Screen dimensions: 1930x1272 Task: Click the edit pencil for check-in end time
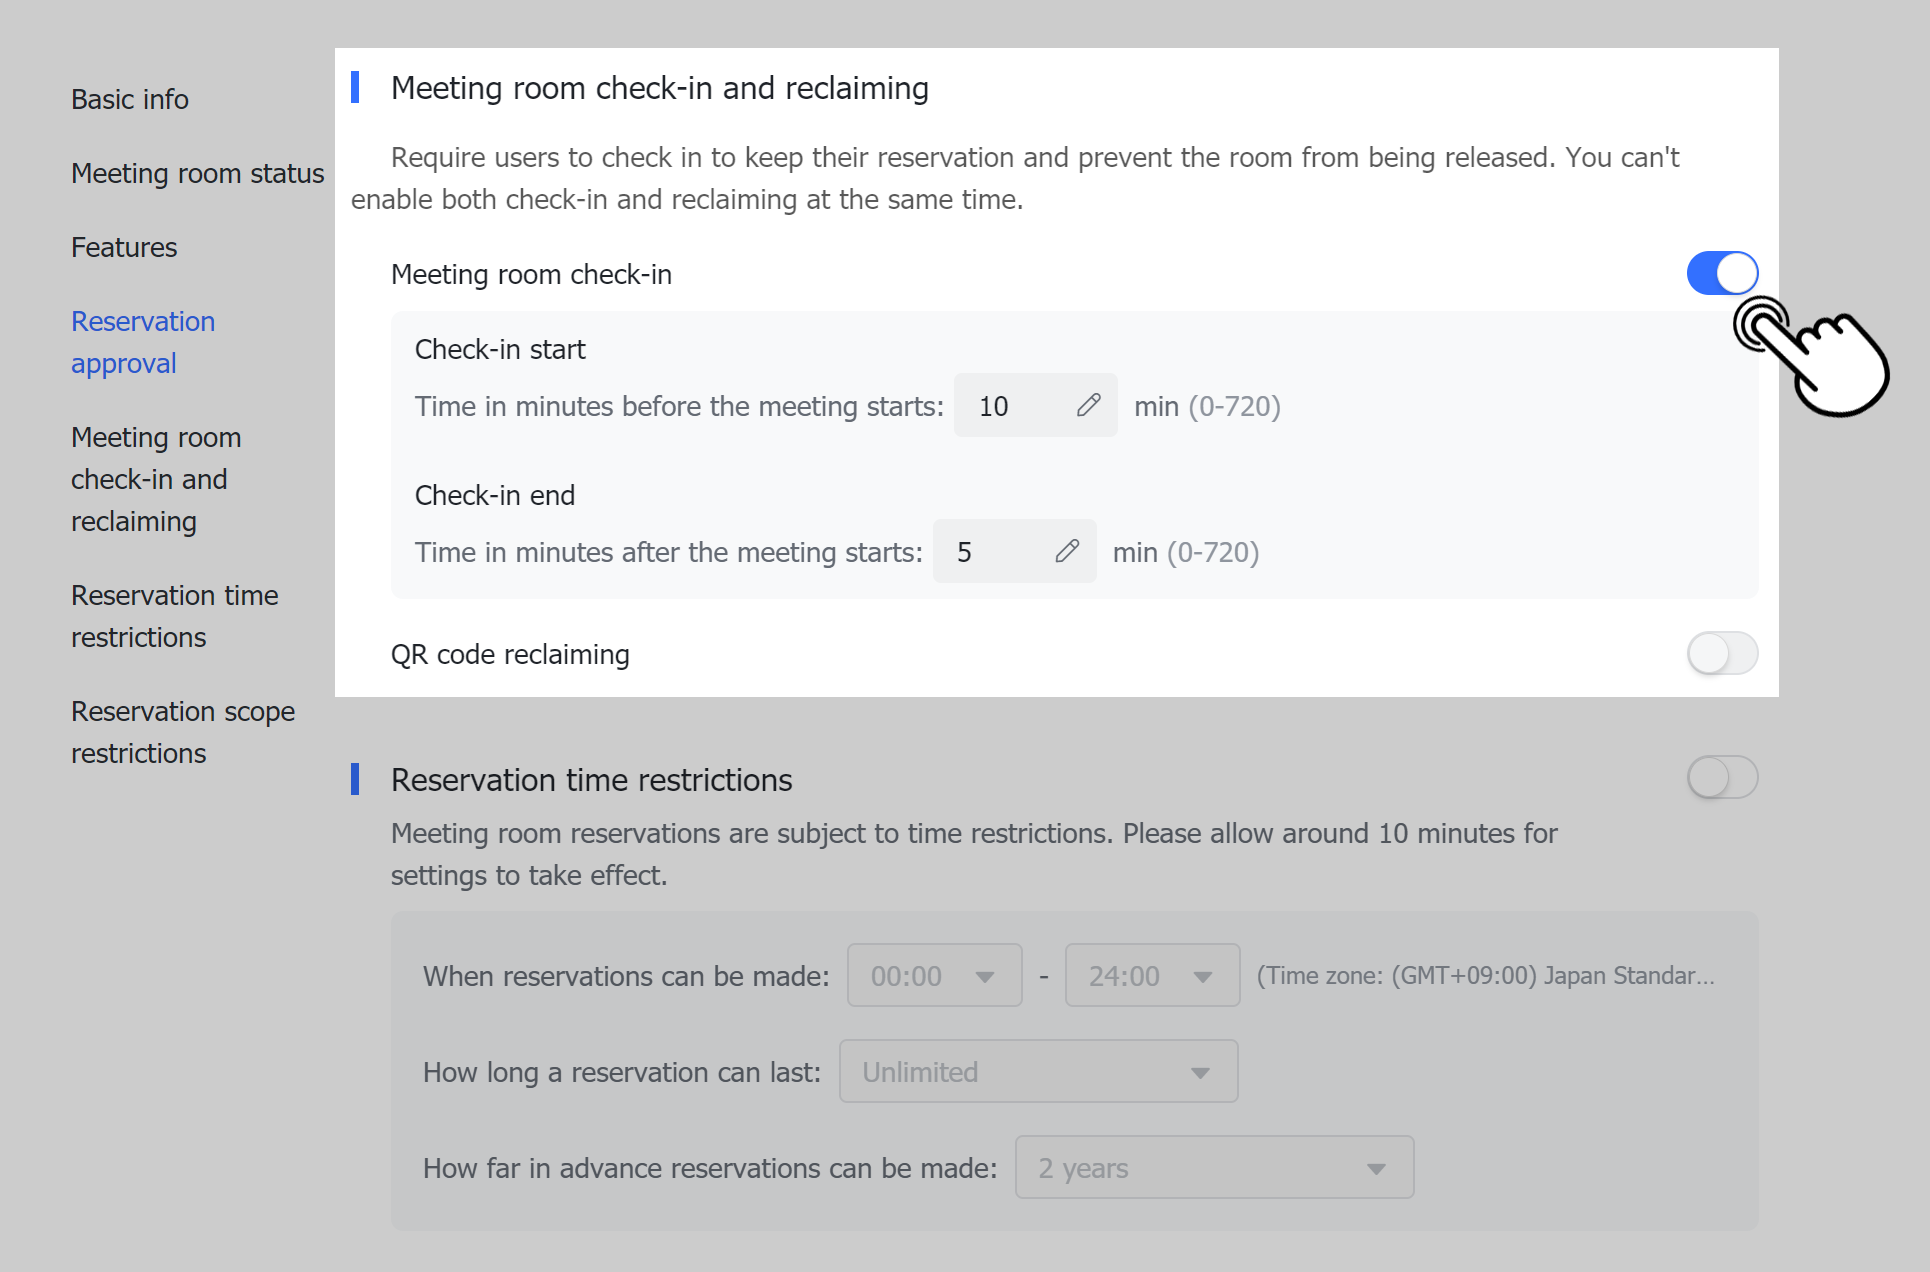(x=1068, y=551)
